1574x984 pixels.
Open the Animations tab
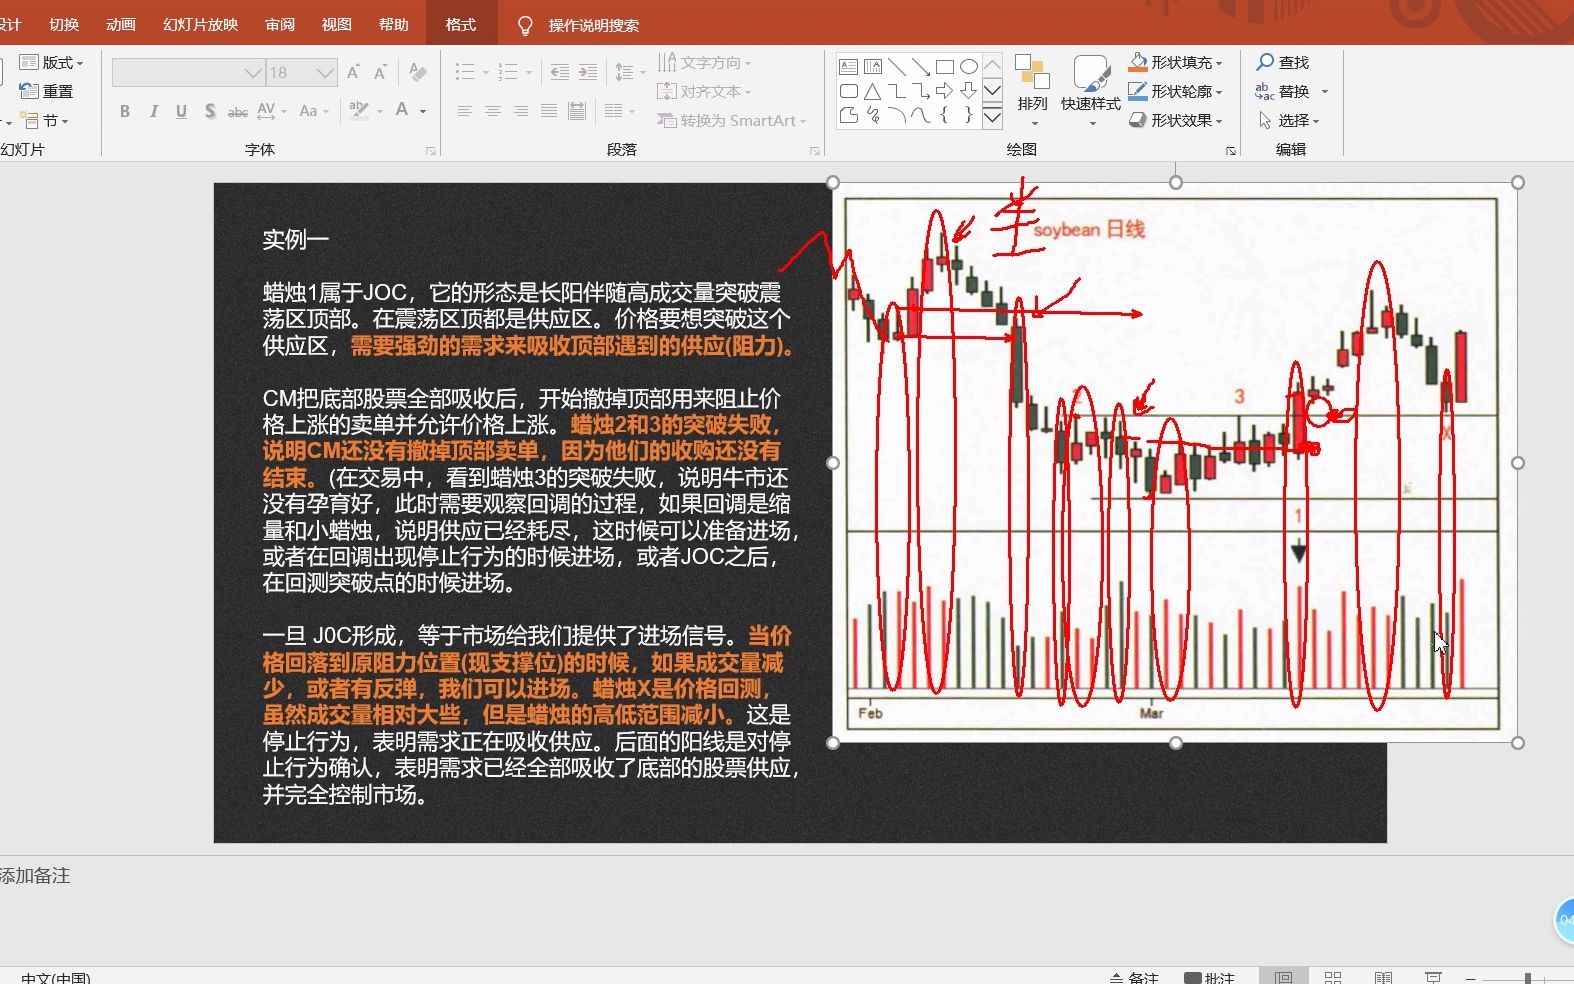click(x=121, y=24)
